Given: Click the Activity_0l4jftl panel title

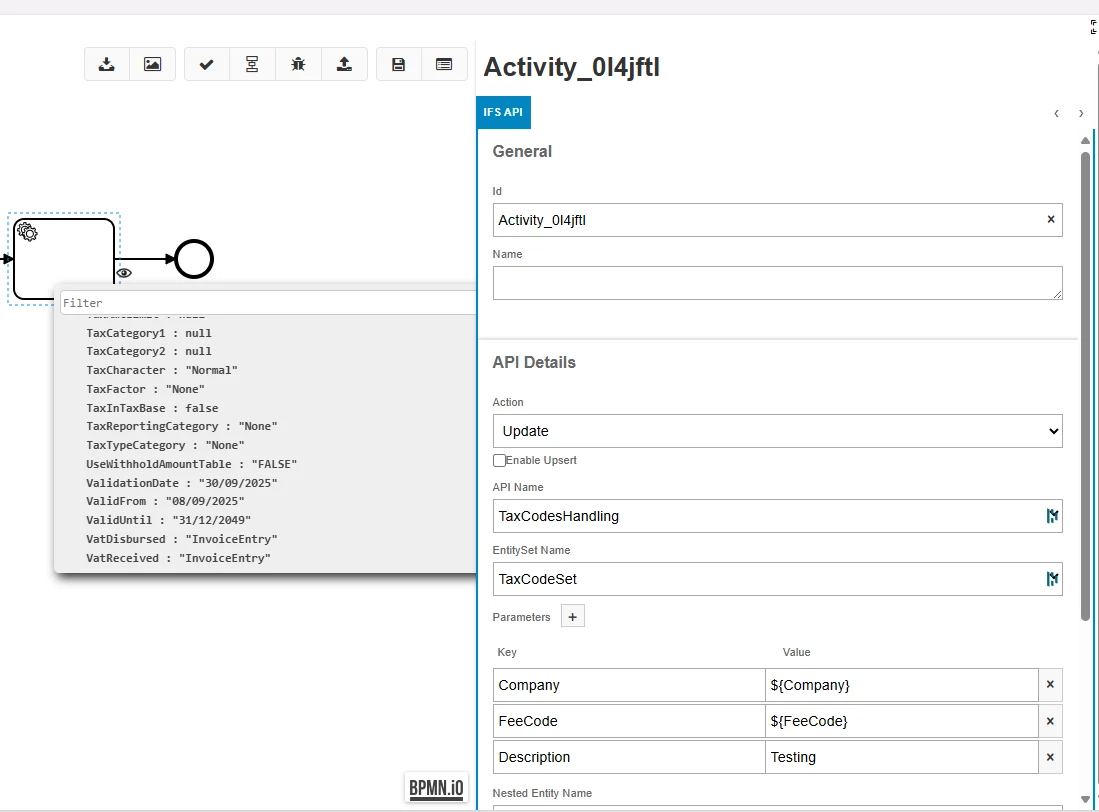Looking at the screenshot, I should (571, 67).
